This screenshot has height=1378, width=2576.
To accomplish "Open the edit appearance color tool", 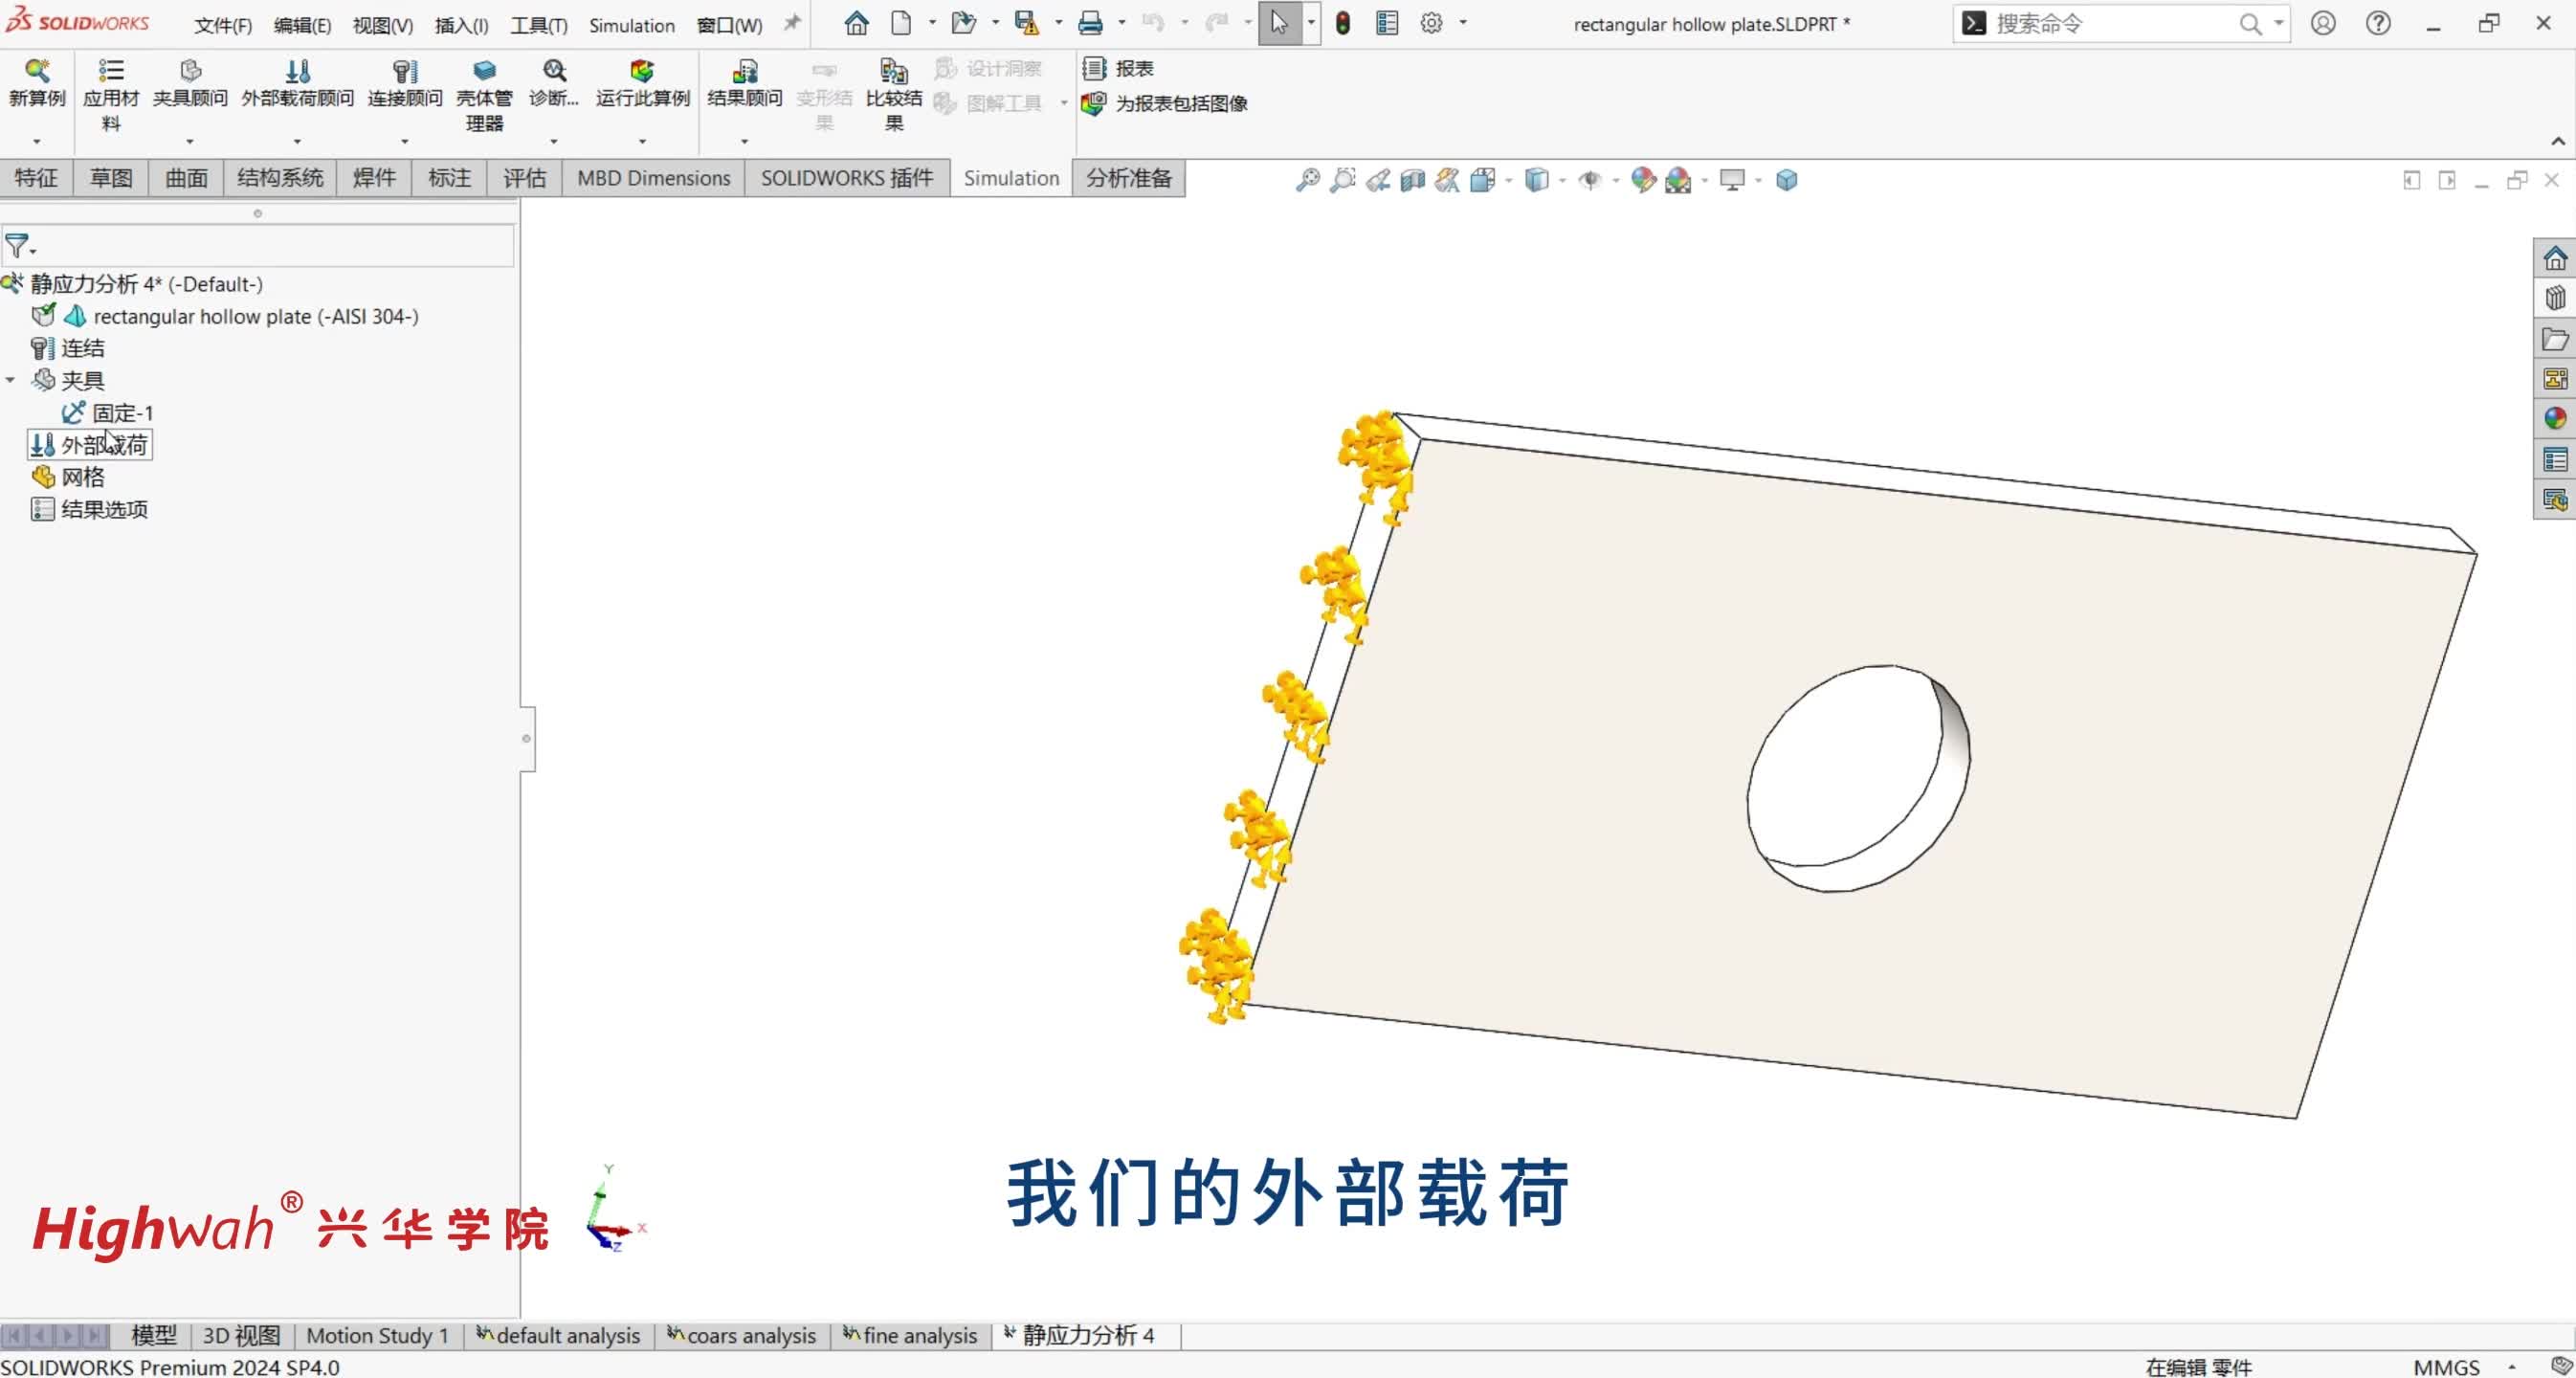I will pos(1643,181).
